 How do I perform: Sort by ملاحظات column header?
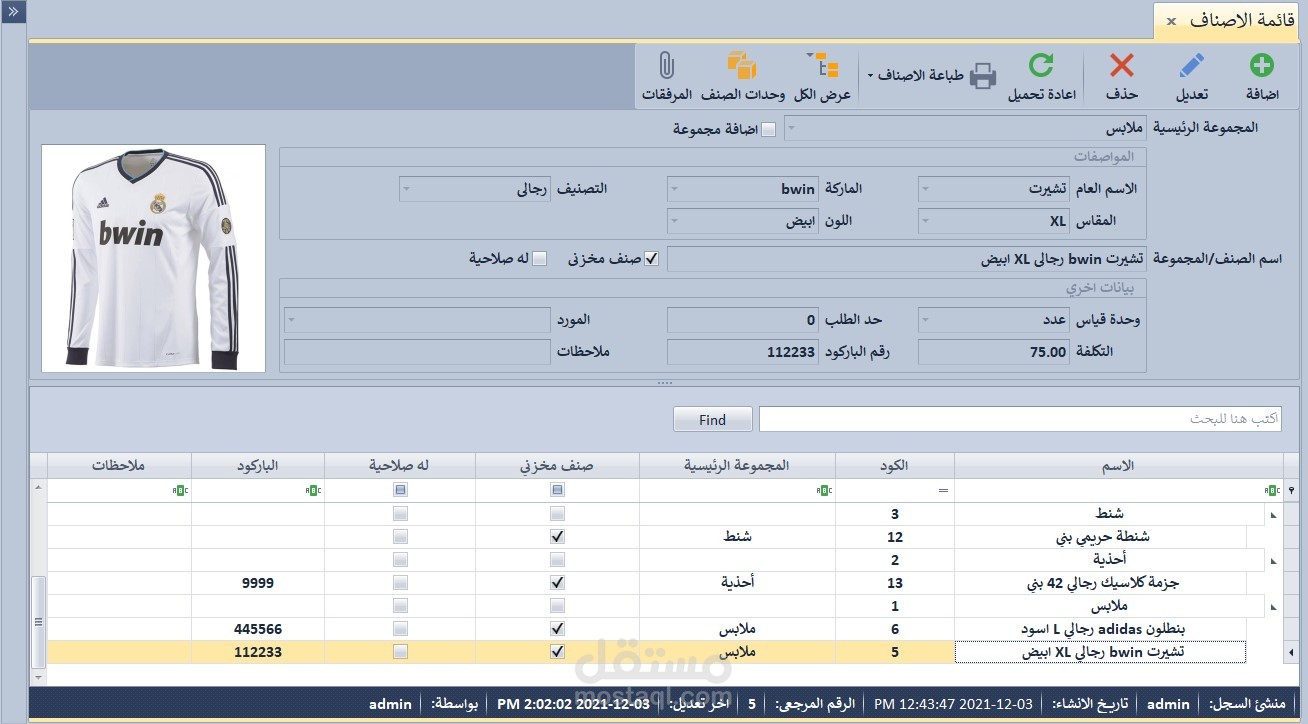pyautogui.click(x=119, y=466)
